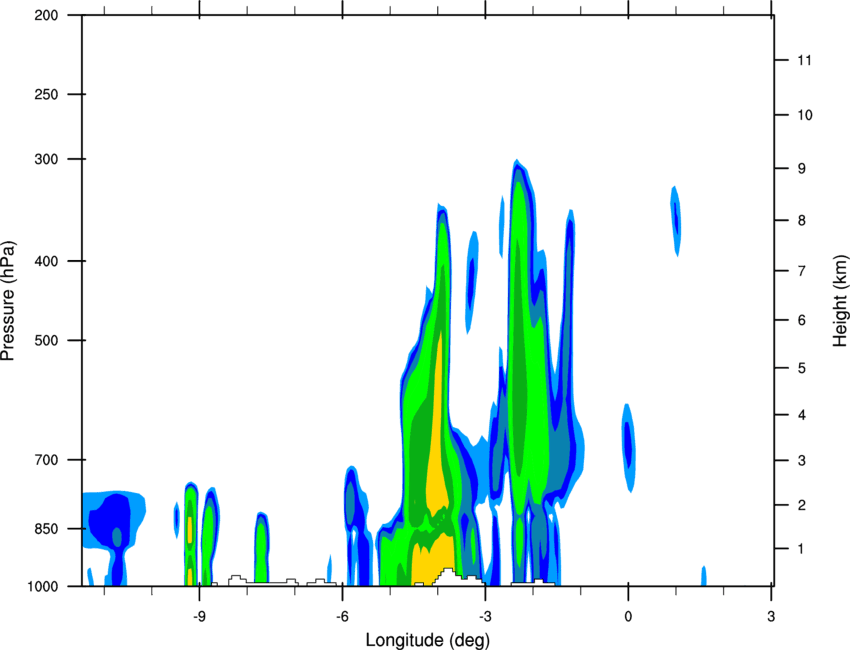Click the -6 longitude tick label
Screen dimensions: 850x650
click(342, 617)
